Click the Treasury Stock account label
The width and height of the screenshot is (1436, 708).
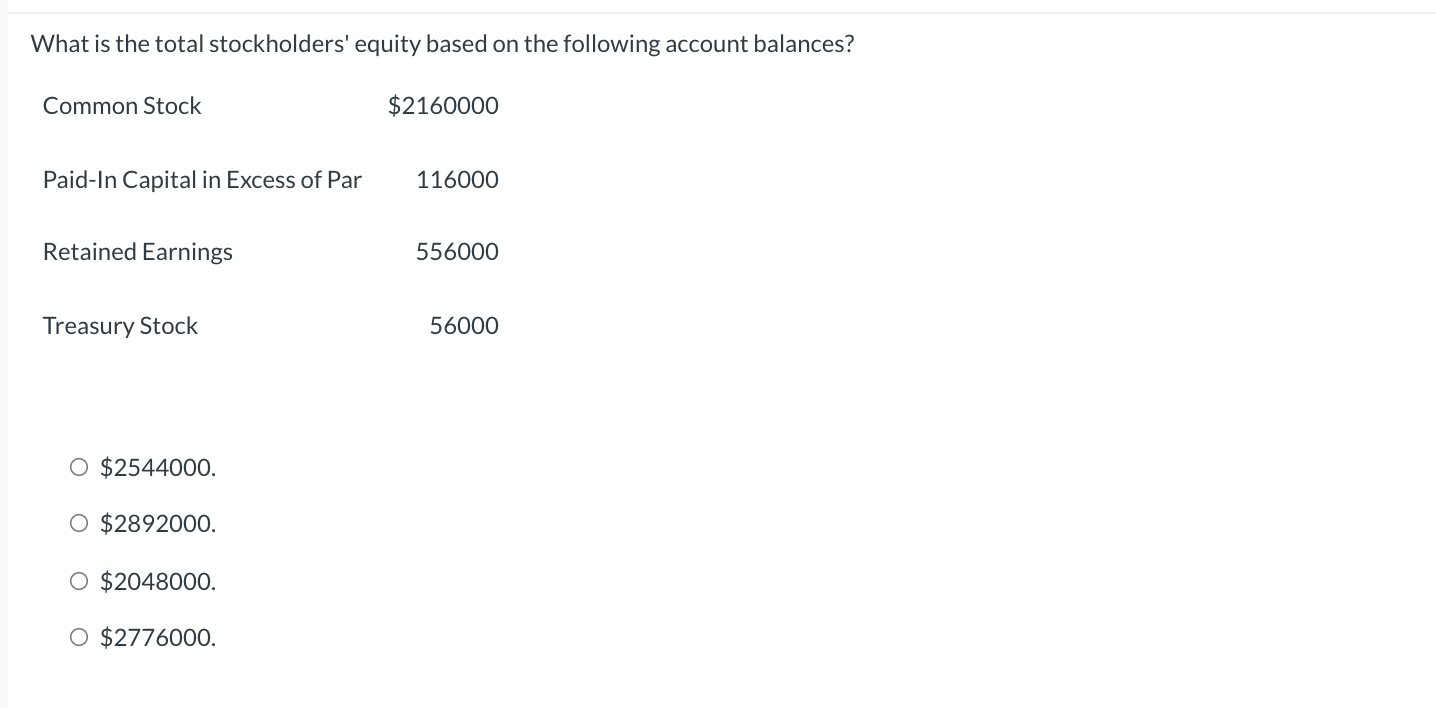(x=120, y=326)
